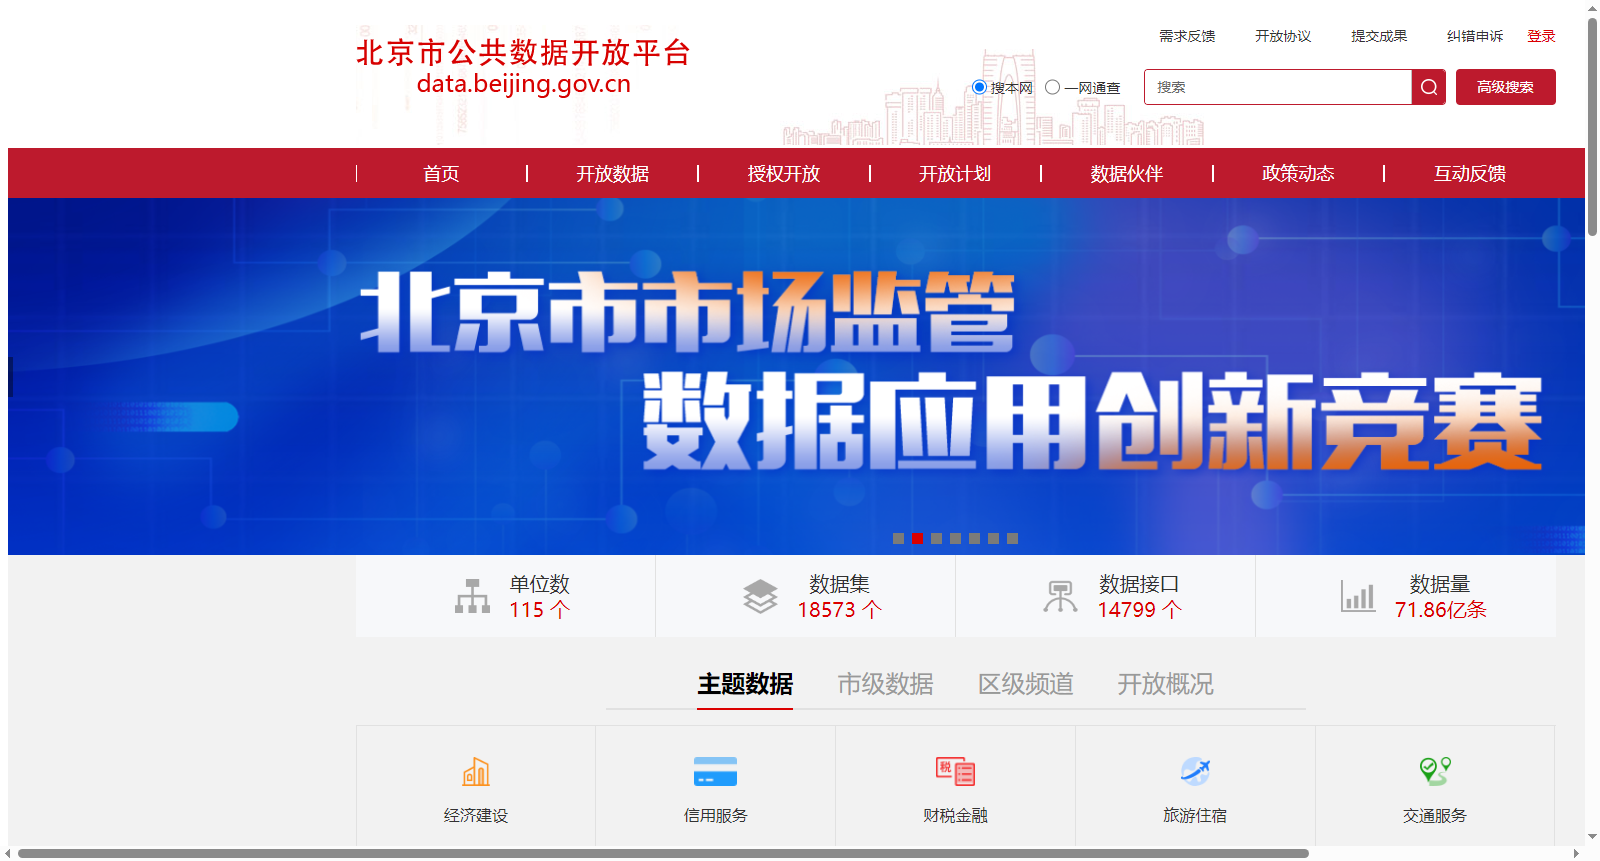Open the 授权开放 menu item

(784, 173)
